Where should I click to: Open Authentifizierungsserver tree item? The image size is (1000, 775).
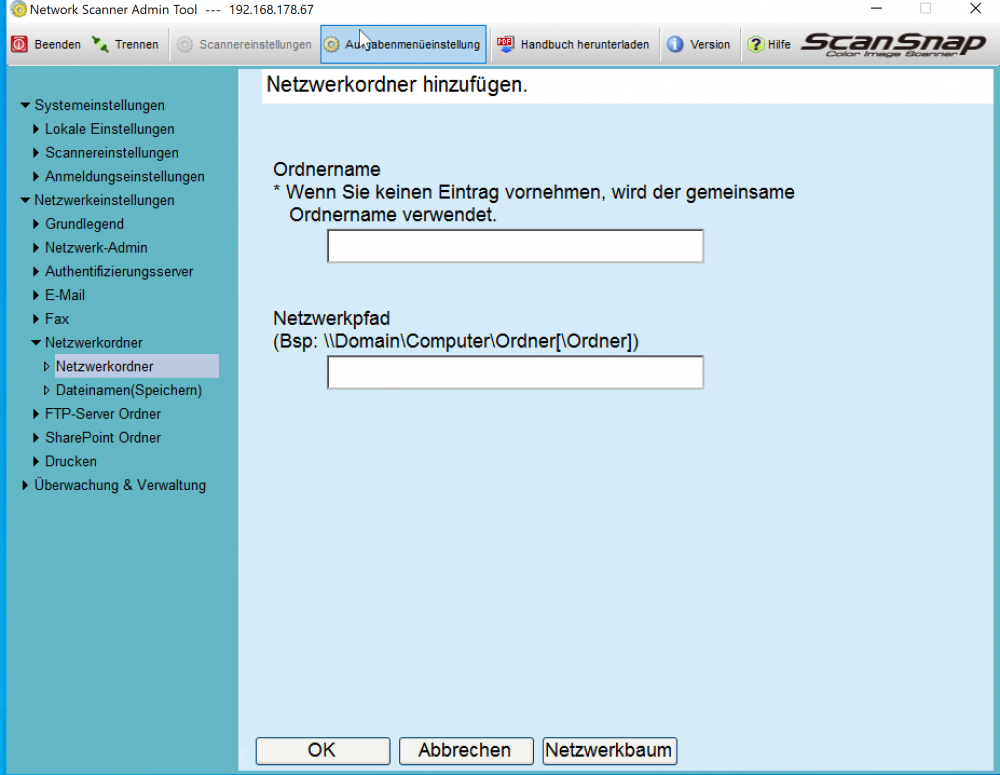pos(119,271)
